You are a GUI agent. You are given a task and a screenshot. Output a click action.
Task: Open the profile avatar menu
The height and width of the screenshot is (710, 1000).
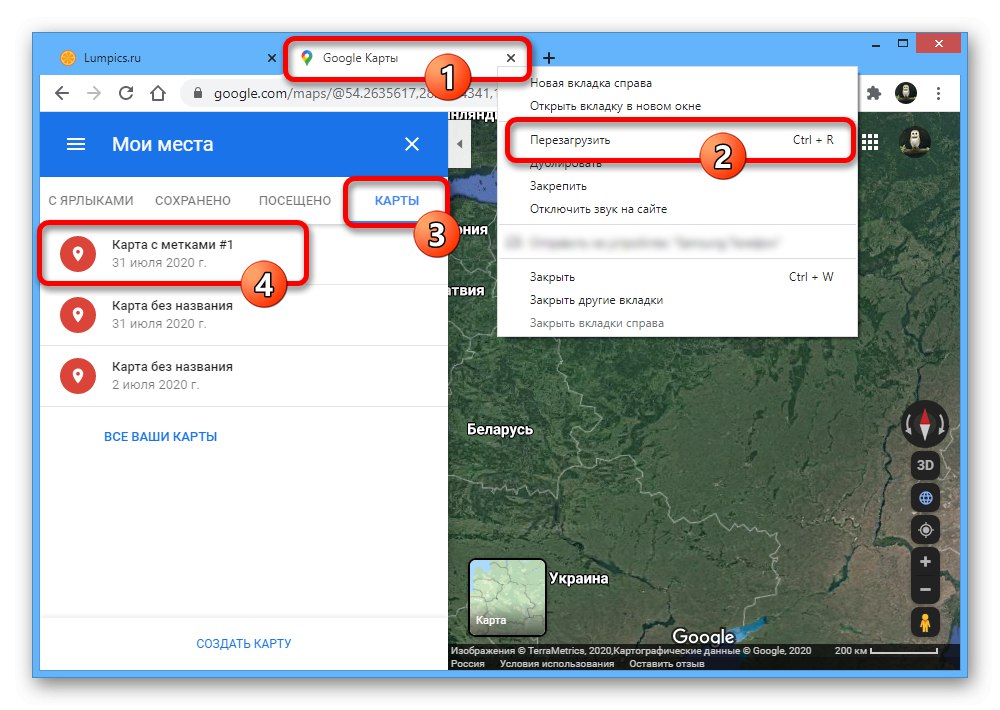click(906, 92)
